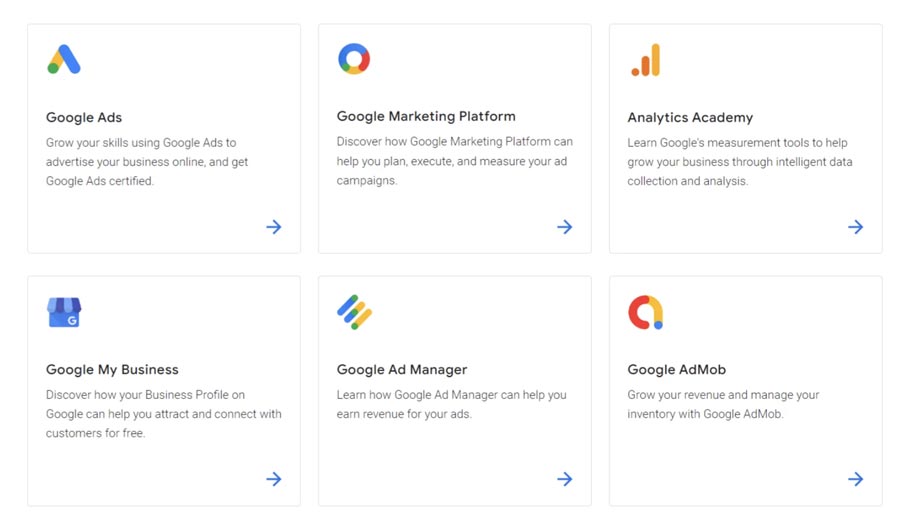900x528 pixels.
Task: Open Google AdMob with its blue arrow
Action: (x=856, y=479)
